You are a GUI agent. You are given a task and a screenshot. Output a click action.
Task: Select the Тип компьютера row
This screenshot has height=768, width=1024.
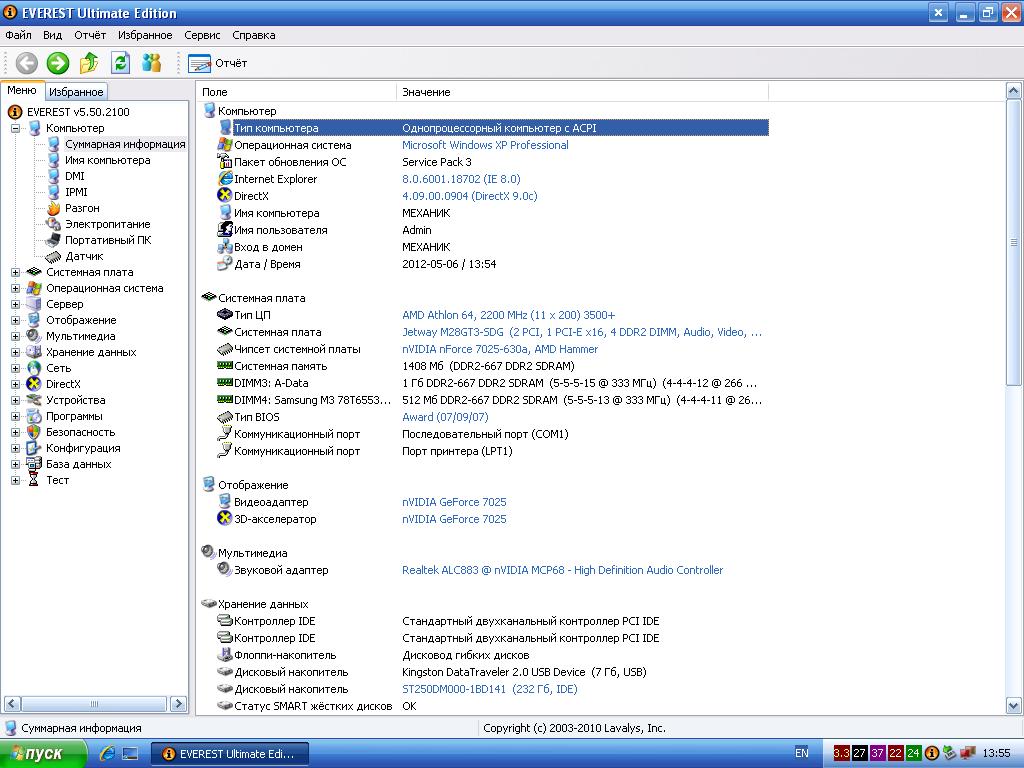click(x=493, y=128)
